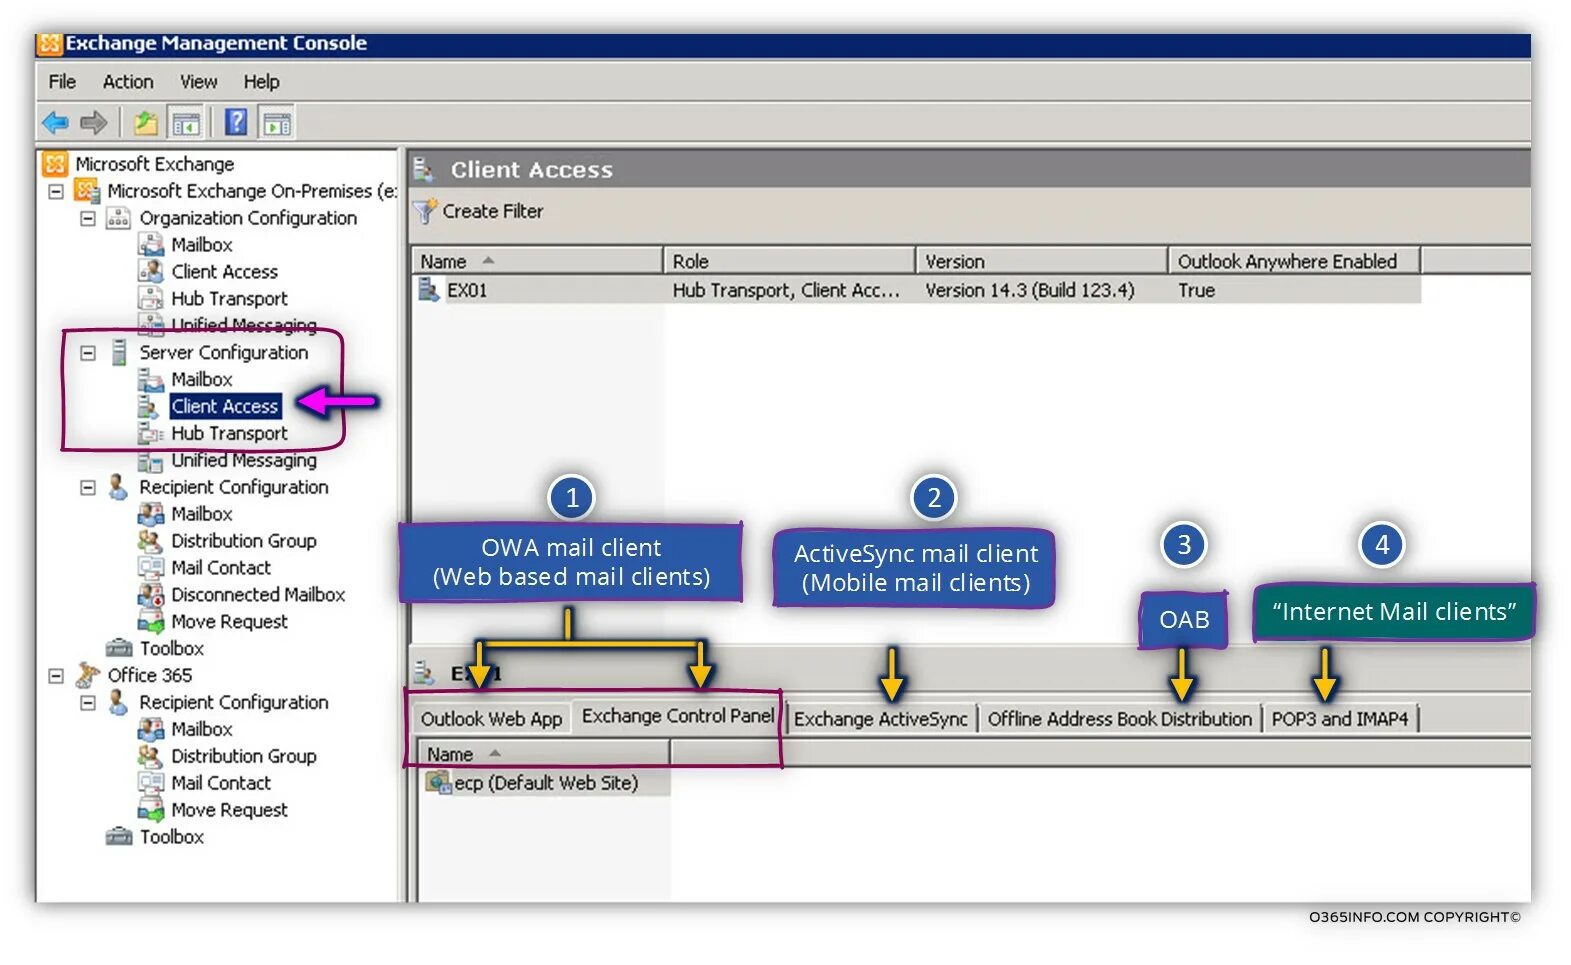The image size is (1571, 965).
Task: Select Move Request under Office 365
Action: (x=229, y=810)
